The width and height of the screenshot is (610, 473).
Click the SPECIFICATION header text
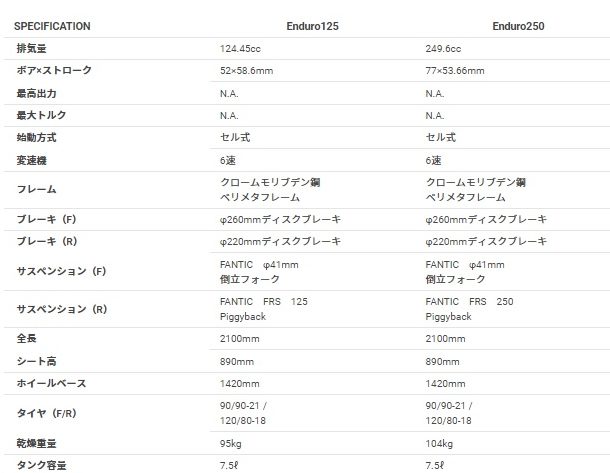point(52,26)
